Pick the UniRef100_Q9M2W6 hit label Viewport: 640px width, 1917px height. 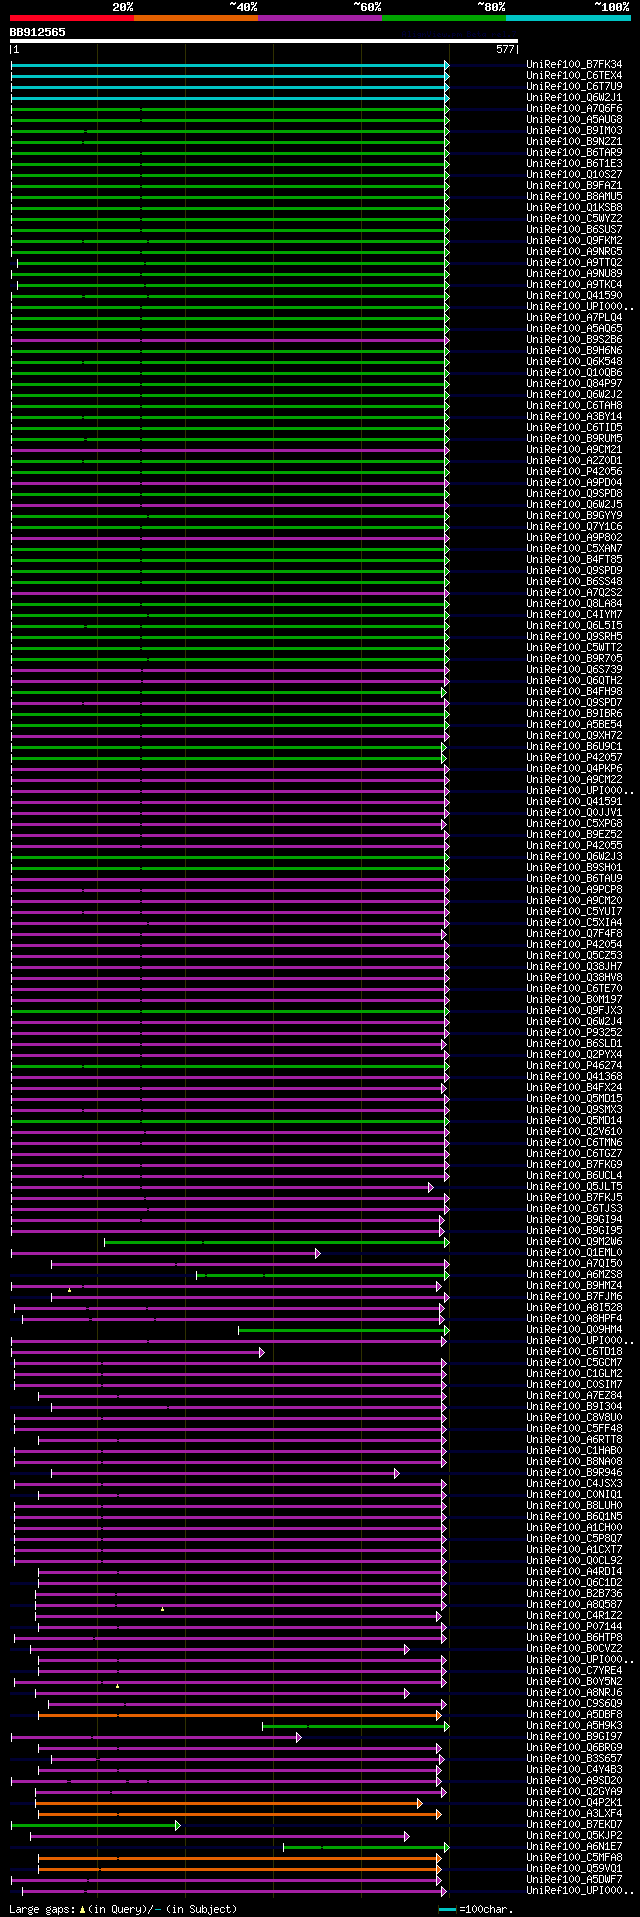point(574,1241)
